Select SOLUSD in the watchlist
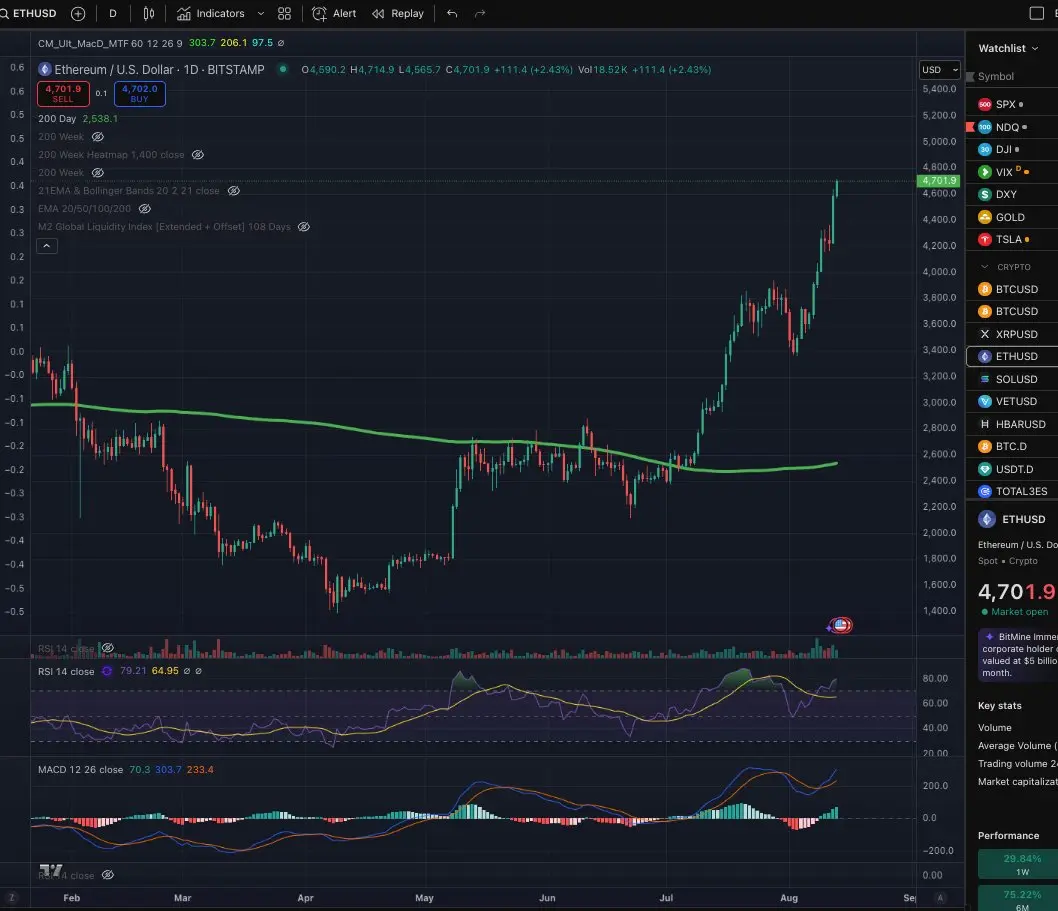The width and height of the screenshot is (1058, 911). [1012, 379]
